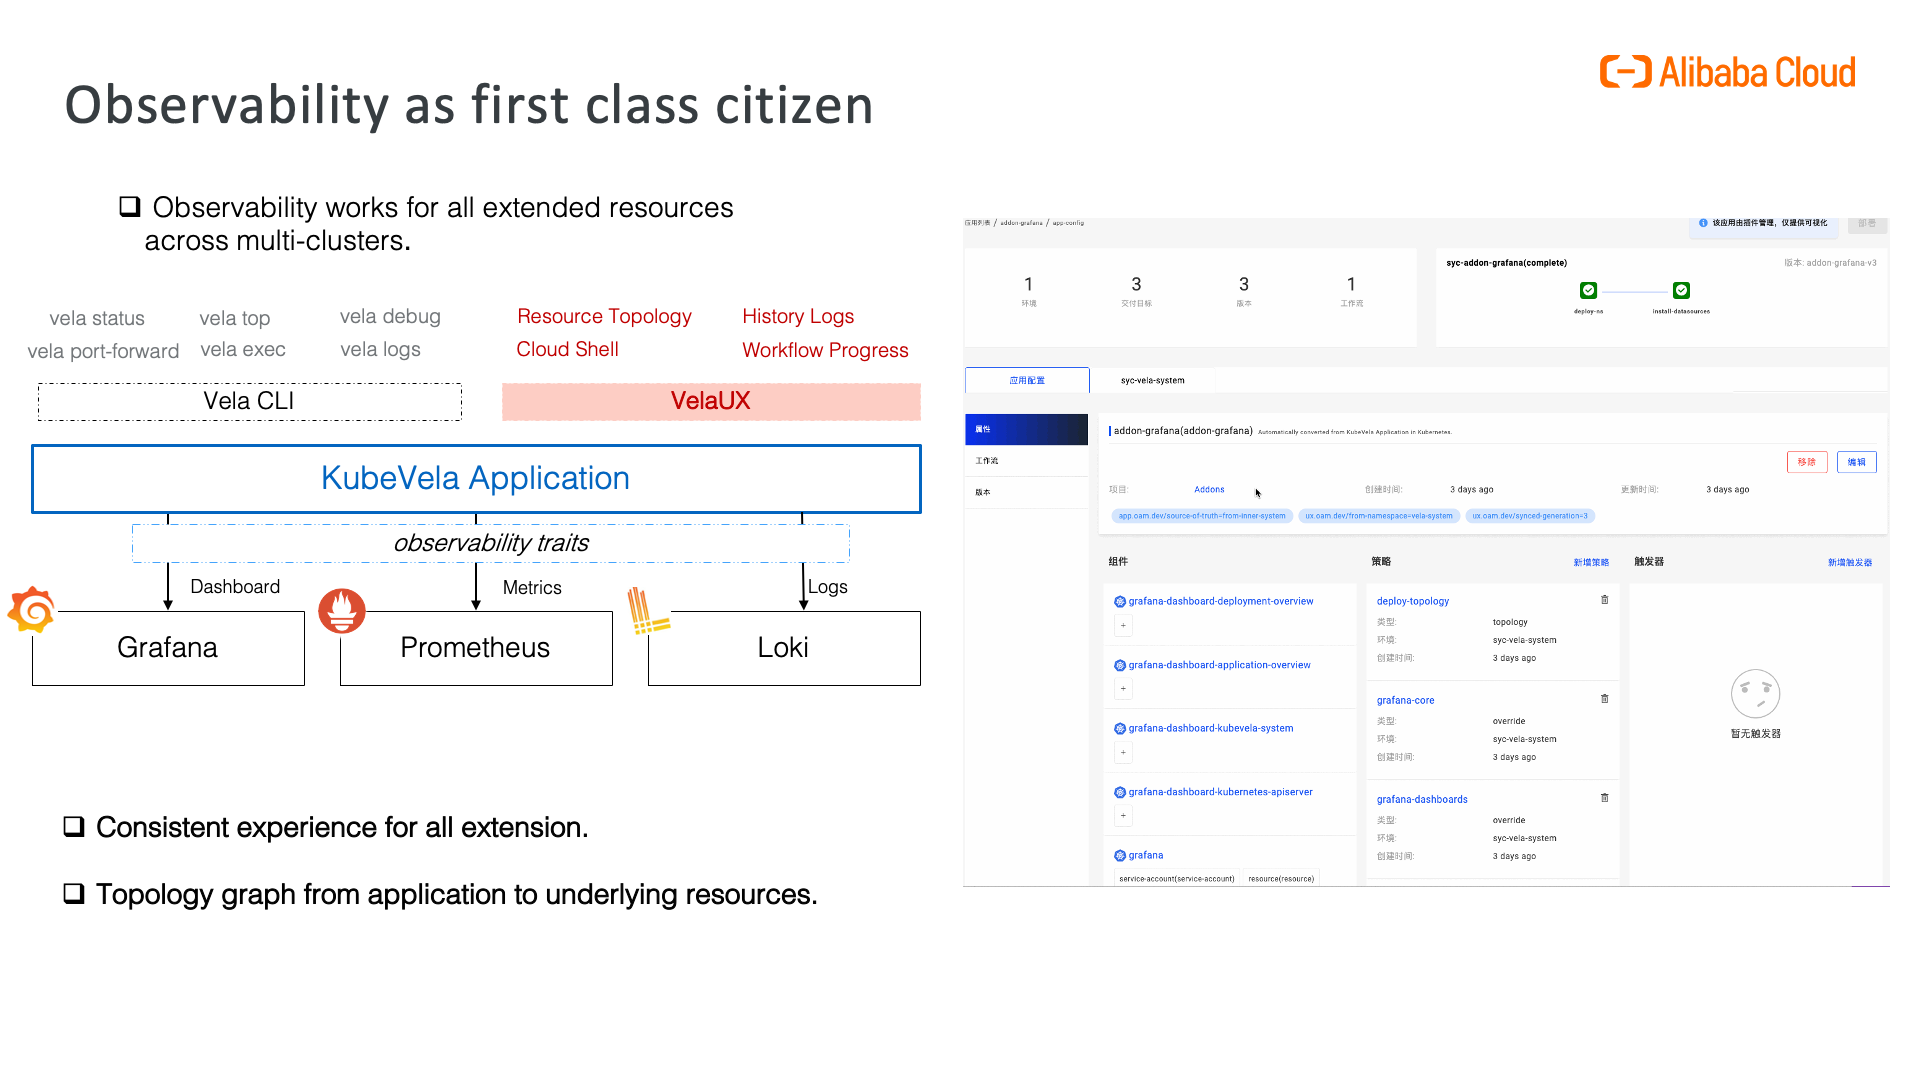The width and height of the screenshot is (1920, 1080).
Task: Click the Prometheus flame logo
Action: tap(342, 611)
